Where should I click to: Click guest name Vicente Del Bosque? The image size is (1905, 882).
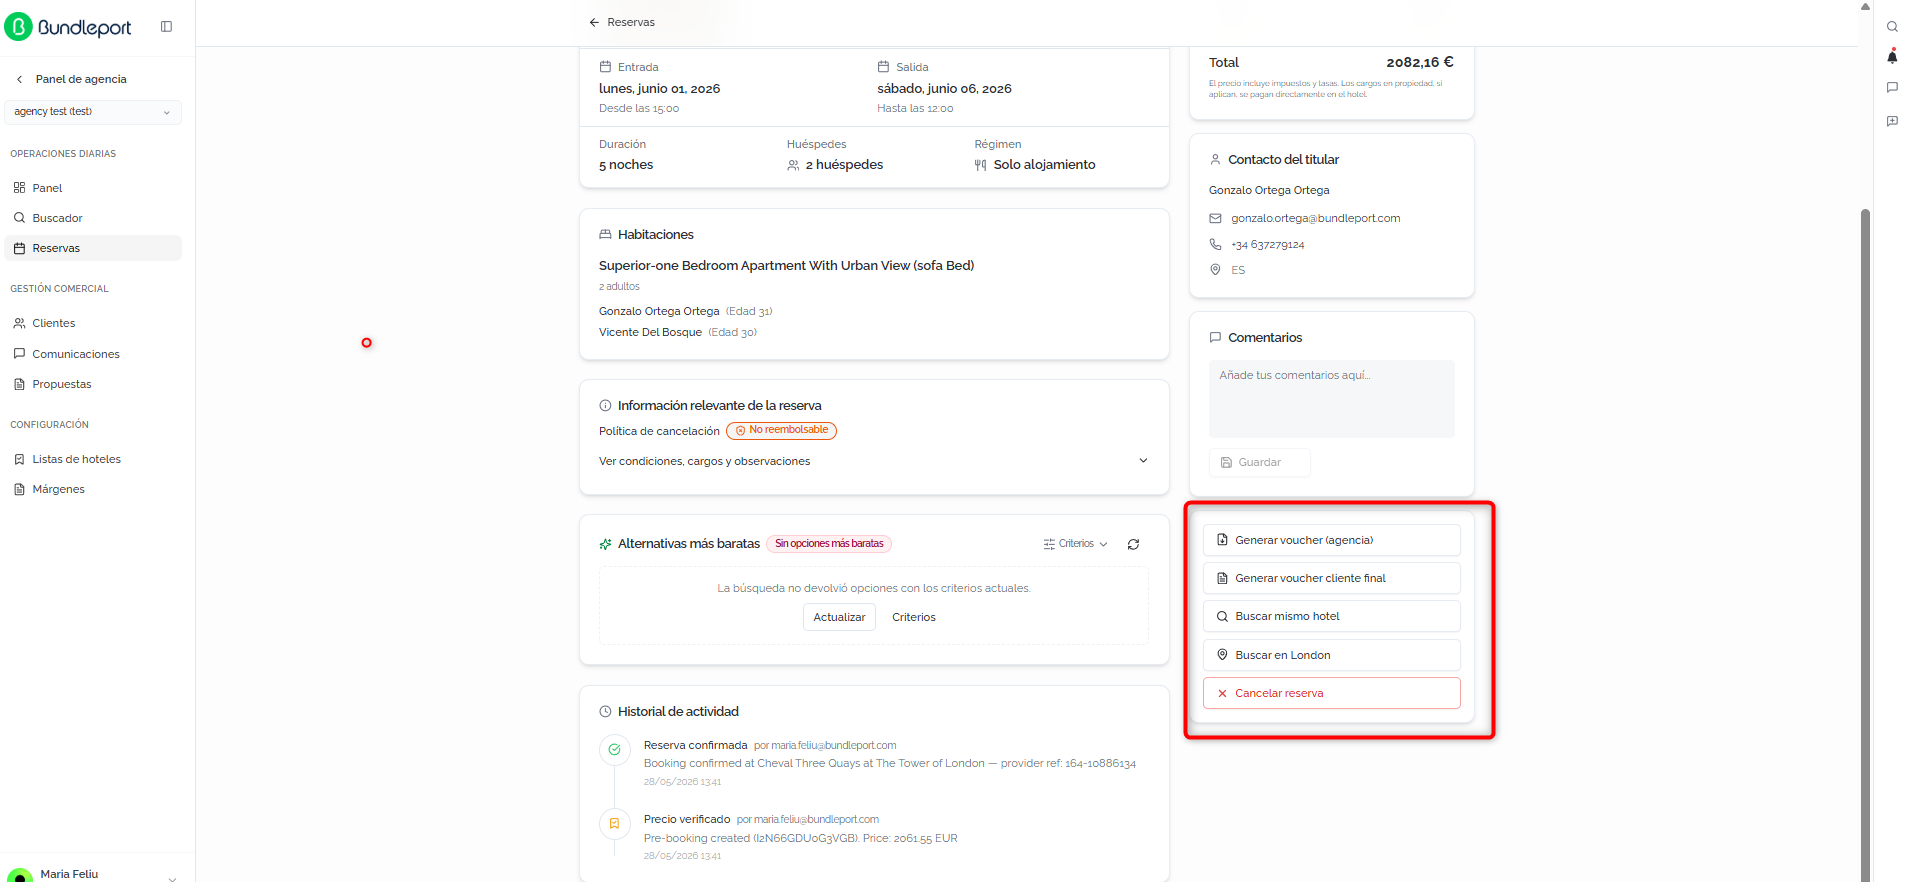(650, 332)
